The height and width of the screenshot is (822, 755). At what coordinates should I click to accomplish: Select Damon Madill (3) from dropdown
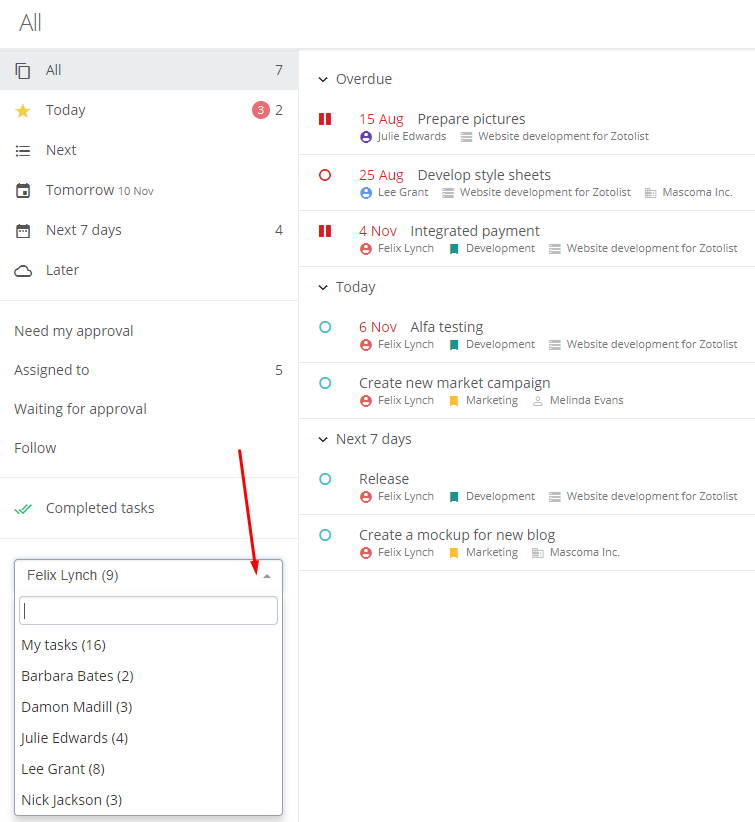point(148,707)
